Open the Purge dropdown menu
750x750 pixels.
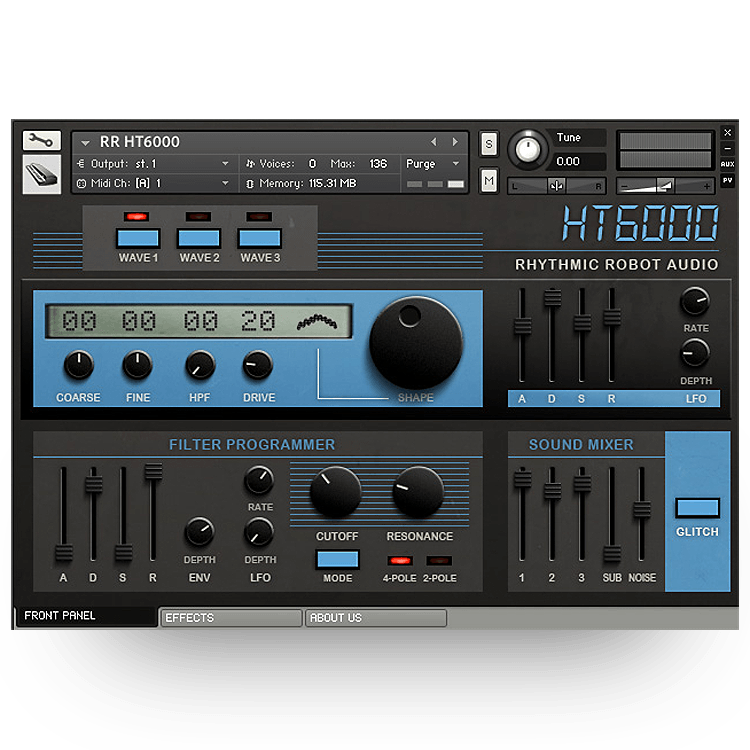(x=433, y=164)
